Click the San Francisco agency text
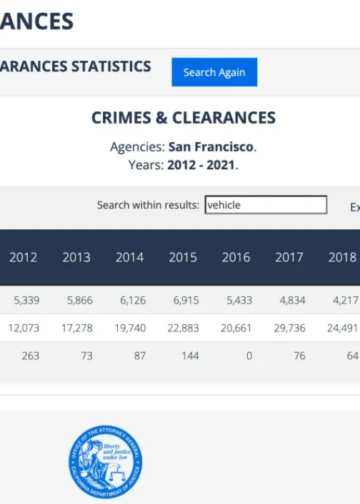Screen dimensions: 360x504 pos(211,147)
